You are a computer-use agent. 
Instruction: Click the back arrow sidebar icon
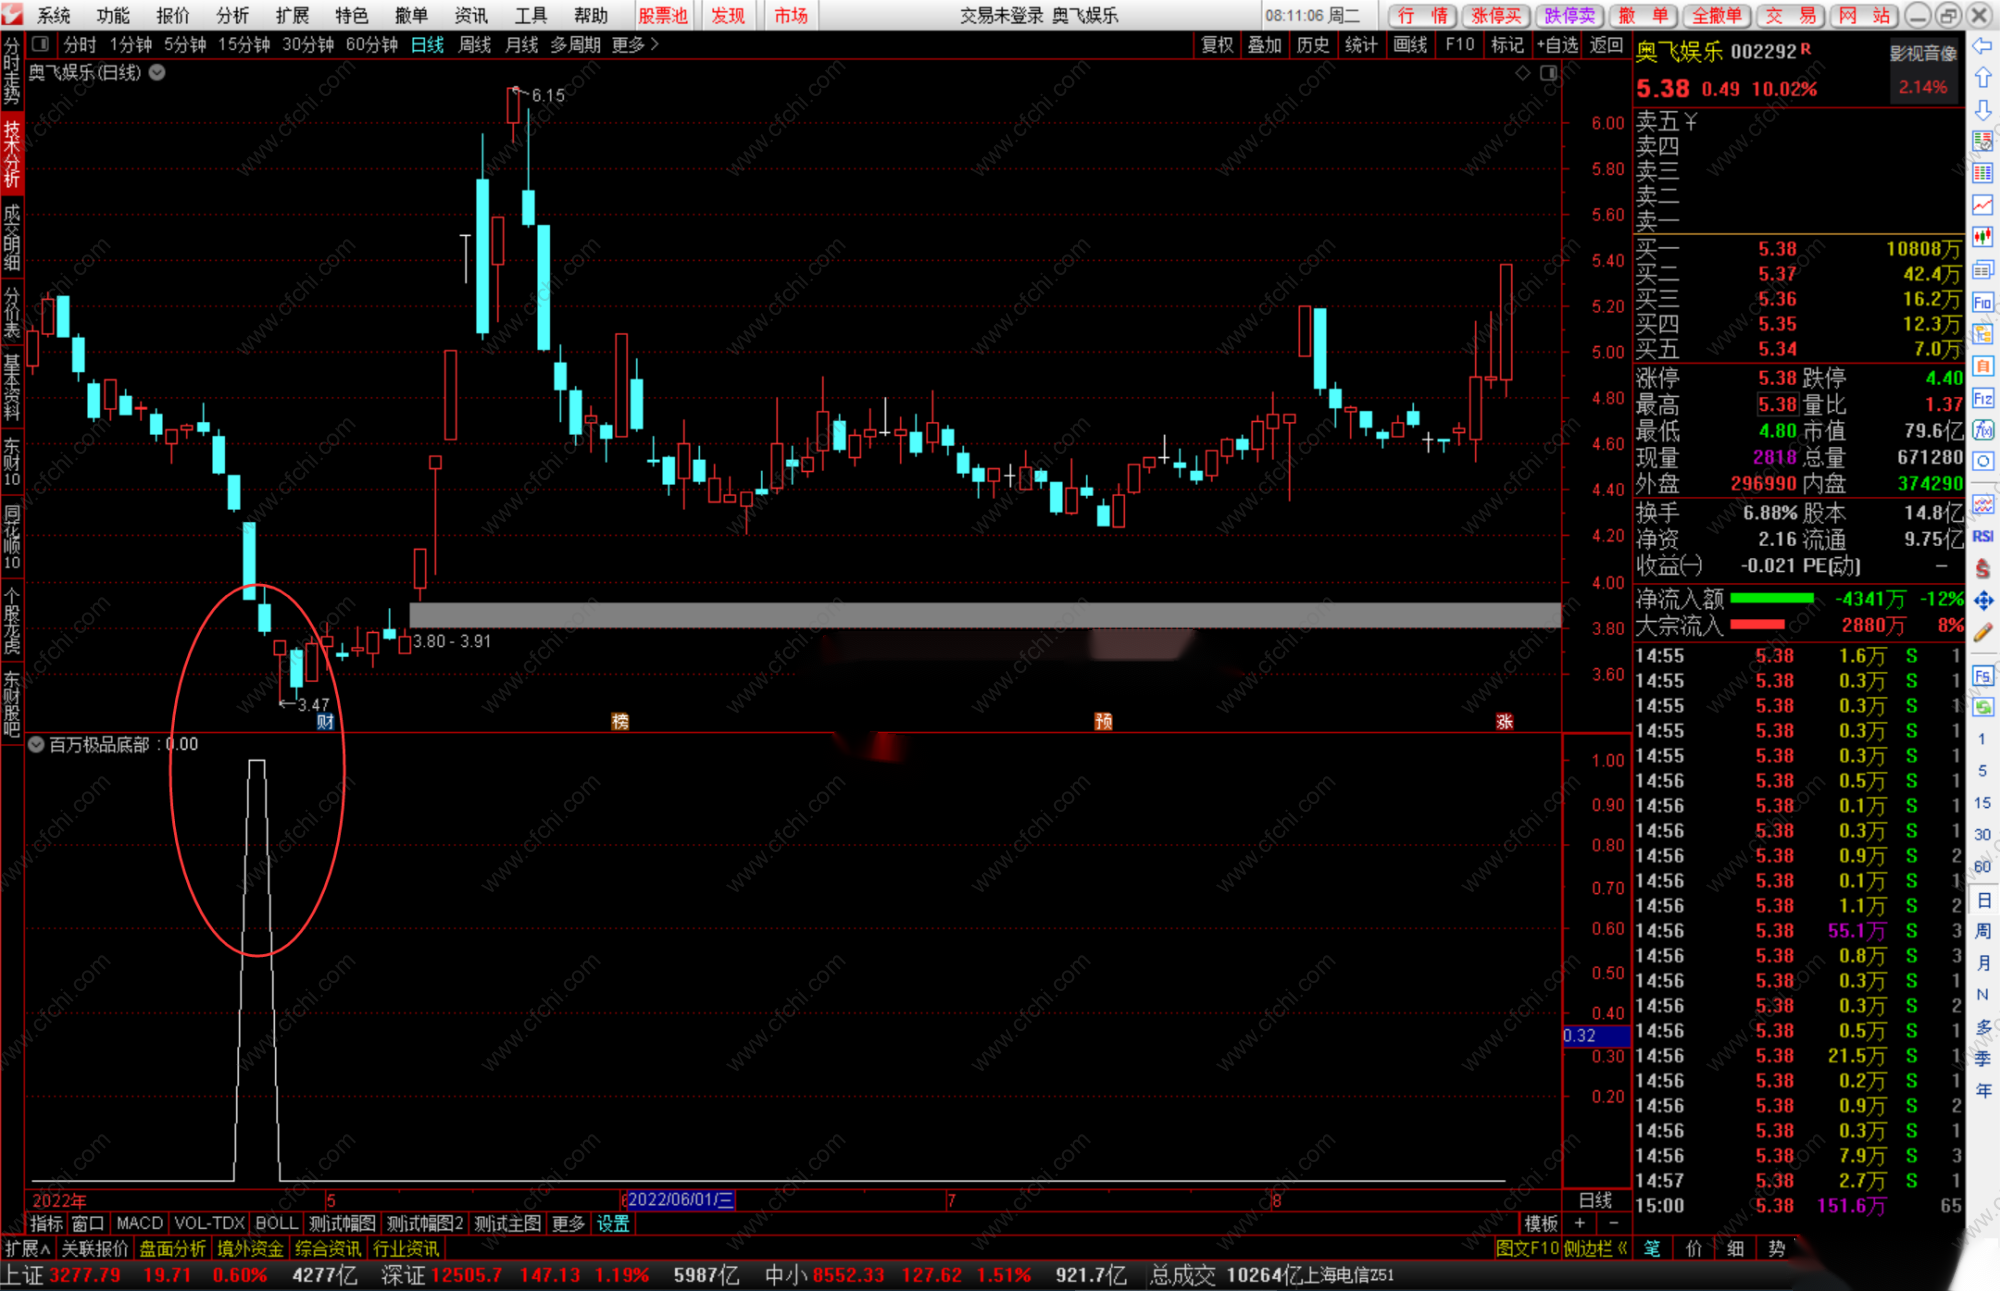tap(1982, 46)
